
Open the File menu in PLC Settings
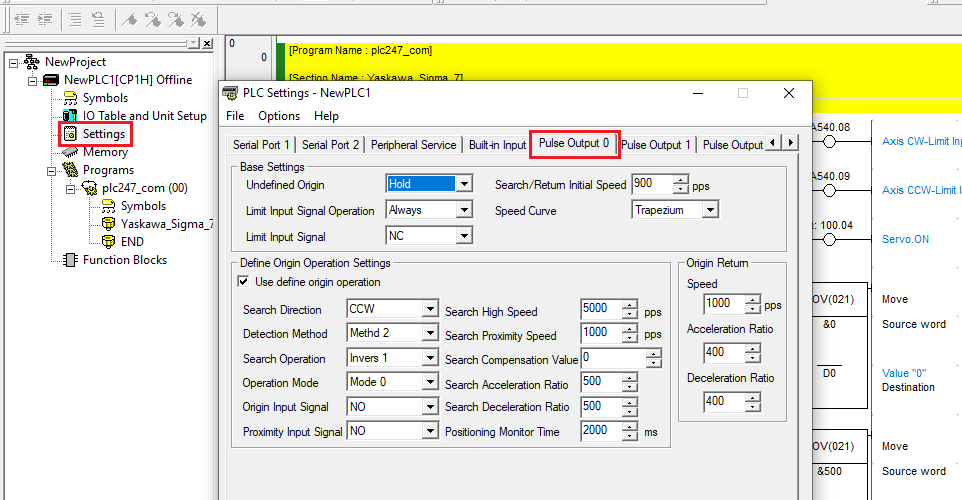(x=235, y=116)
